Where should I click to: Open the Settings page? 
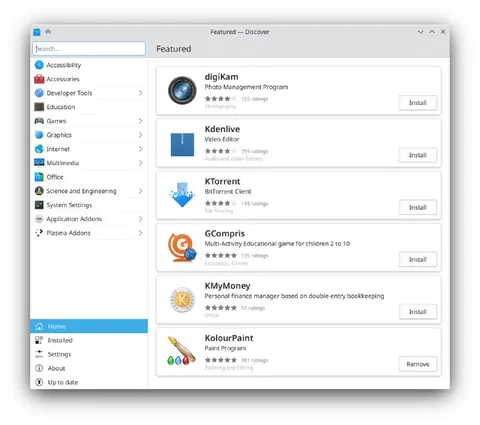(89, 354)
